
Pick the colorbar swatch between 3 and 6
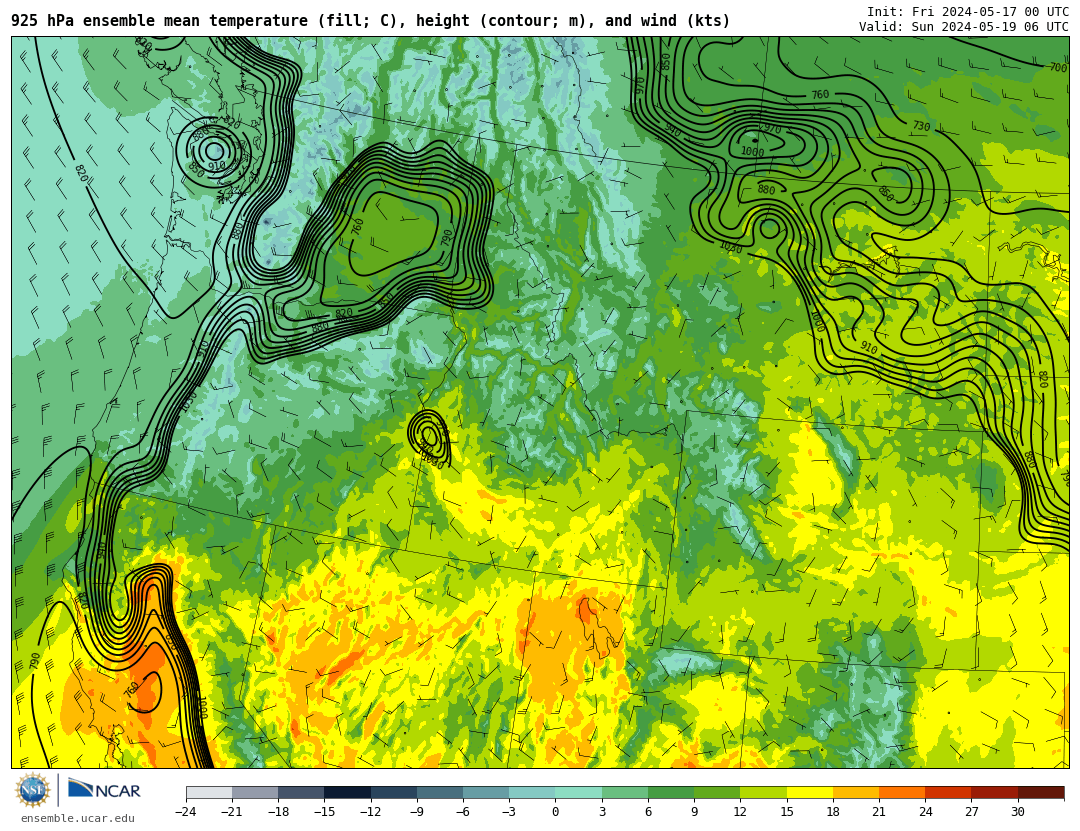tap(625, 792)
